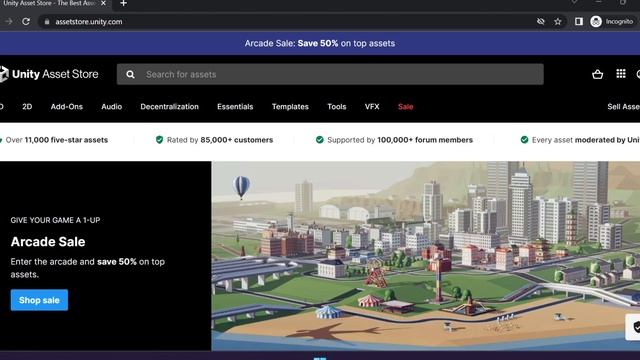The height and width of the screenshot is (360, 640).
Task: Click 'Over 11,000 five-star assets' text
Action: pos(57,140)
